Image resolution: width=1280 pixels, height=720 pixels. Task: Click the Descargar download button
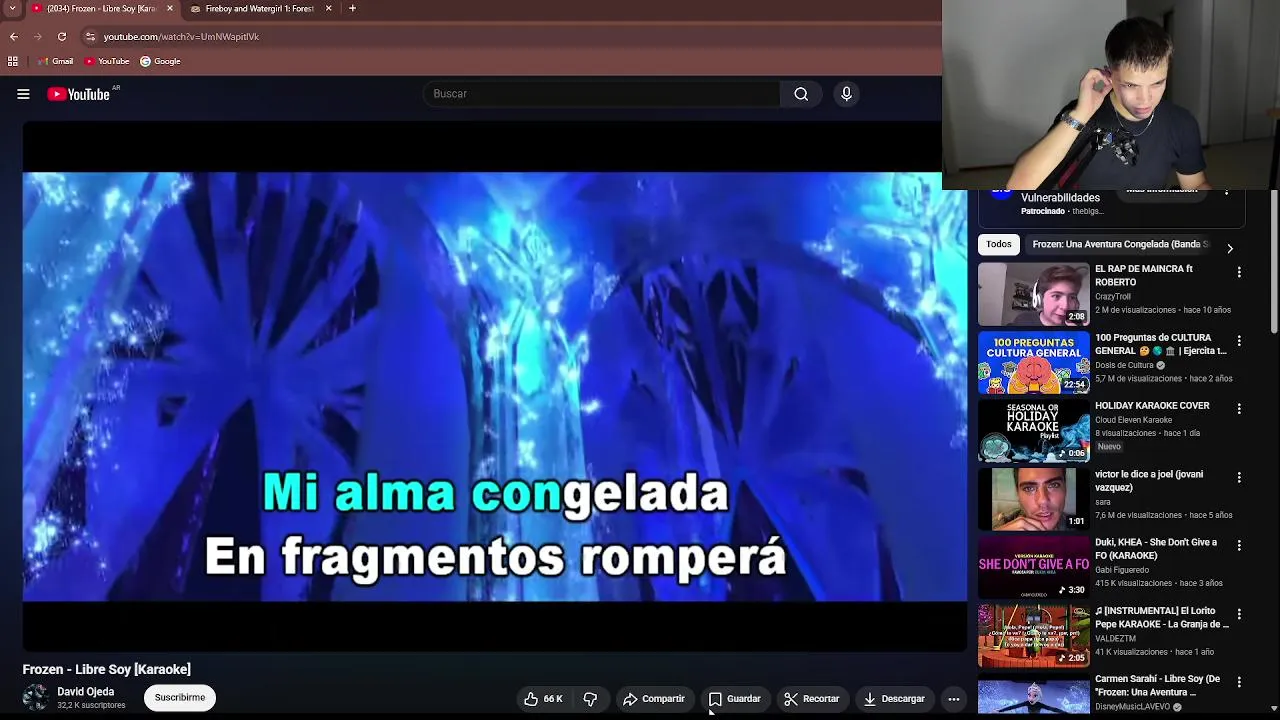pos(894,699)
